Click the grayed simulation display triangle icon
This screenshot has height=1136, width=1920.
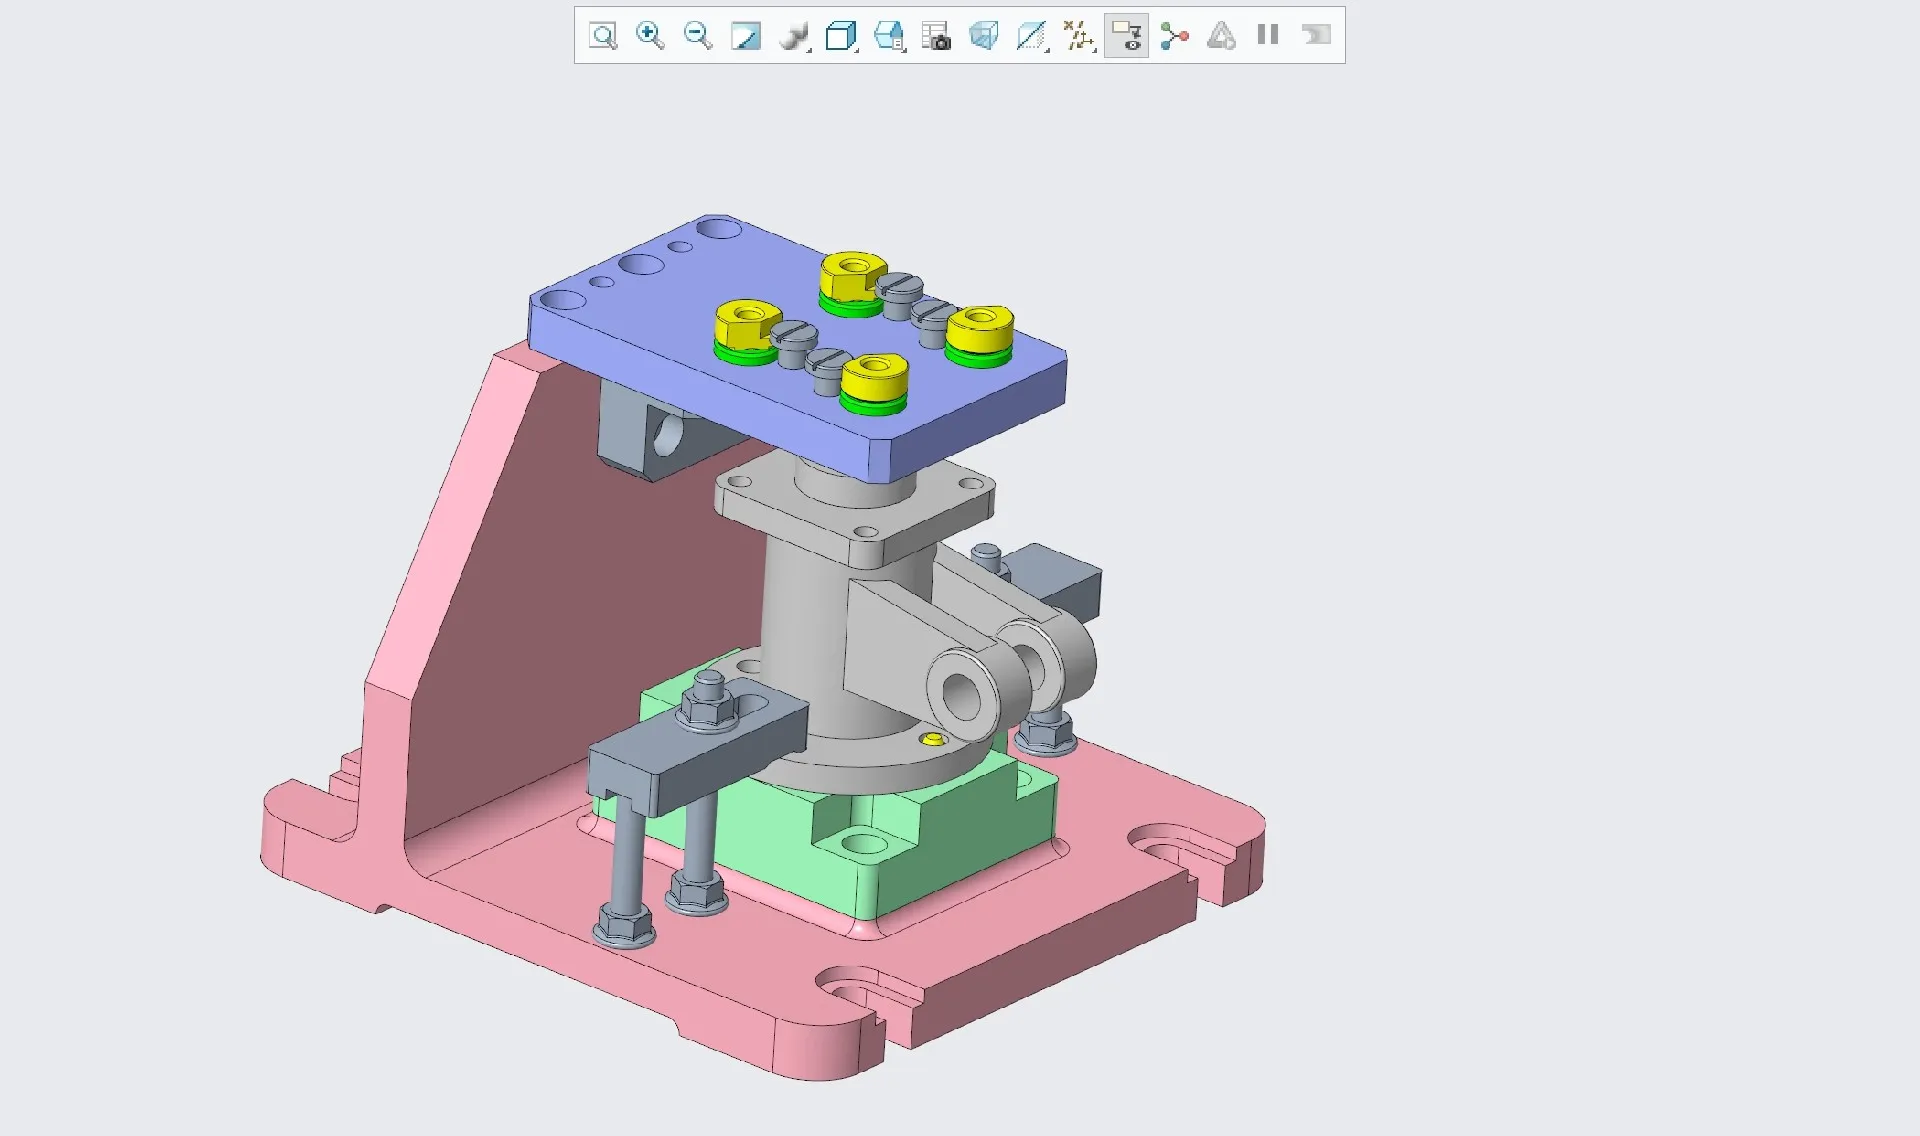click(1221, 36)
